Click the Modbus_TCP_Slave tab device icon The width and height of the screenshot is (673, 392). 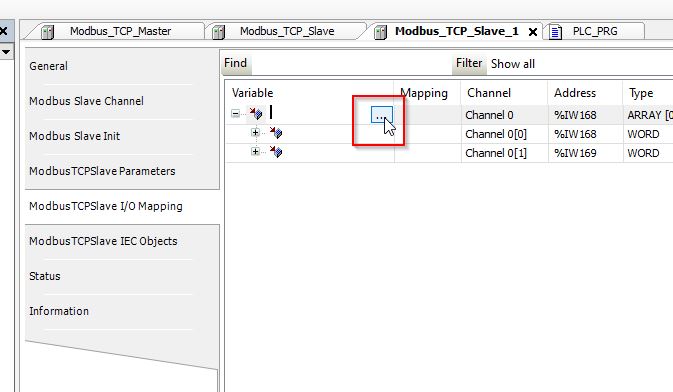point(218,32)
